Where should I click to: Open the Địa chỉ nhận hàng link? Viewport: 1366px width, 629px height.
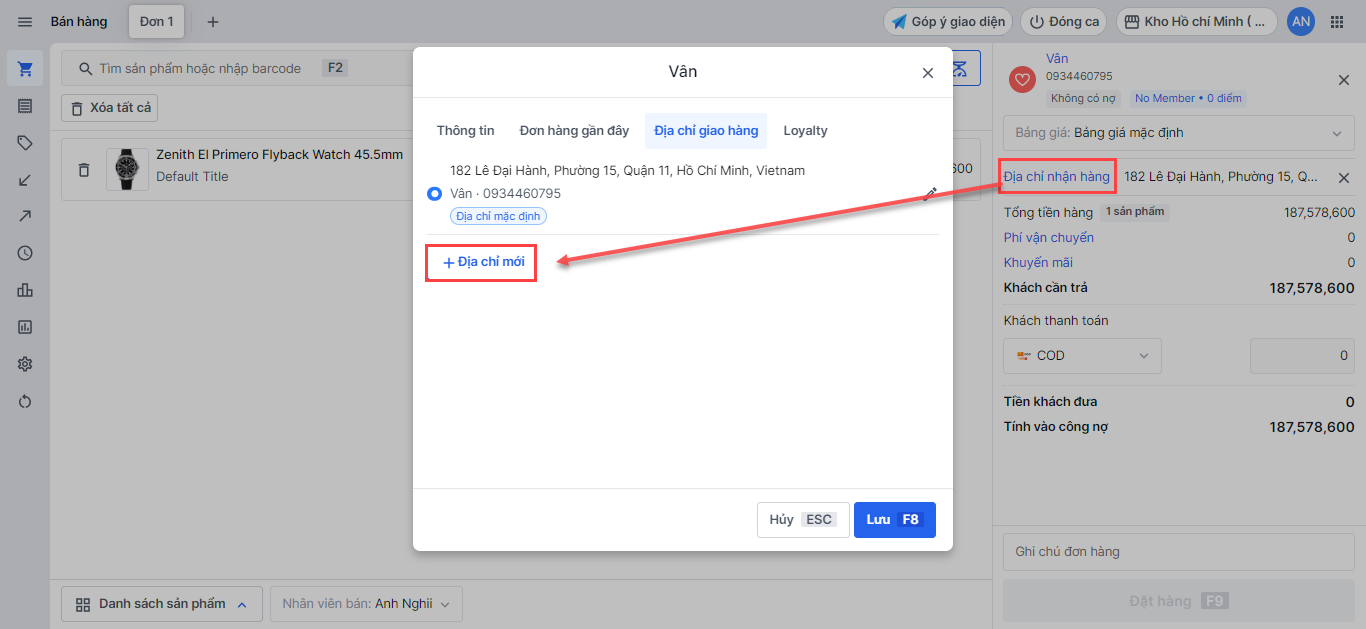[1057, 177]
